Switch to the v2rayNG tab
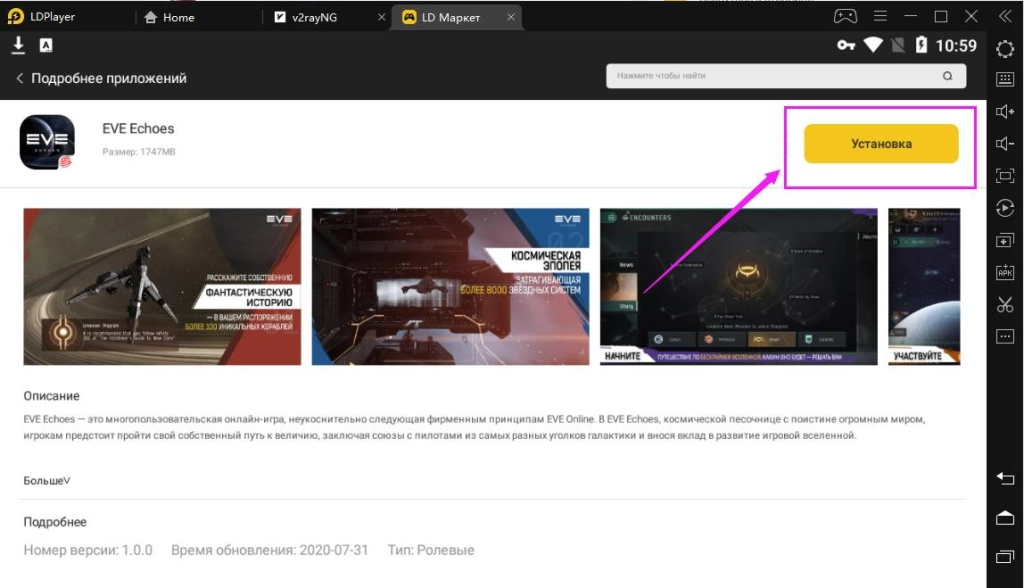This screenshot has width=1024, height=588. click(308, 17)
